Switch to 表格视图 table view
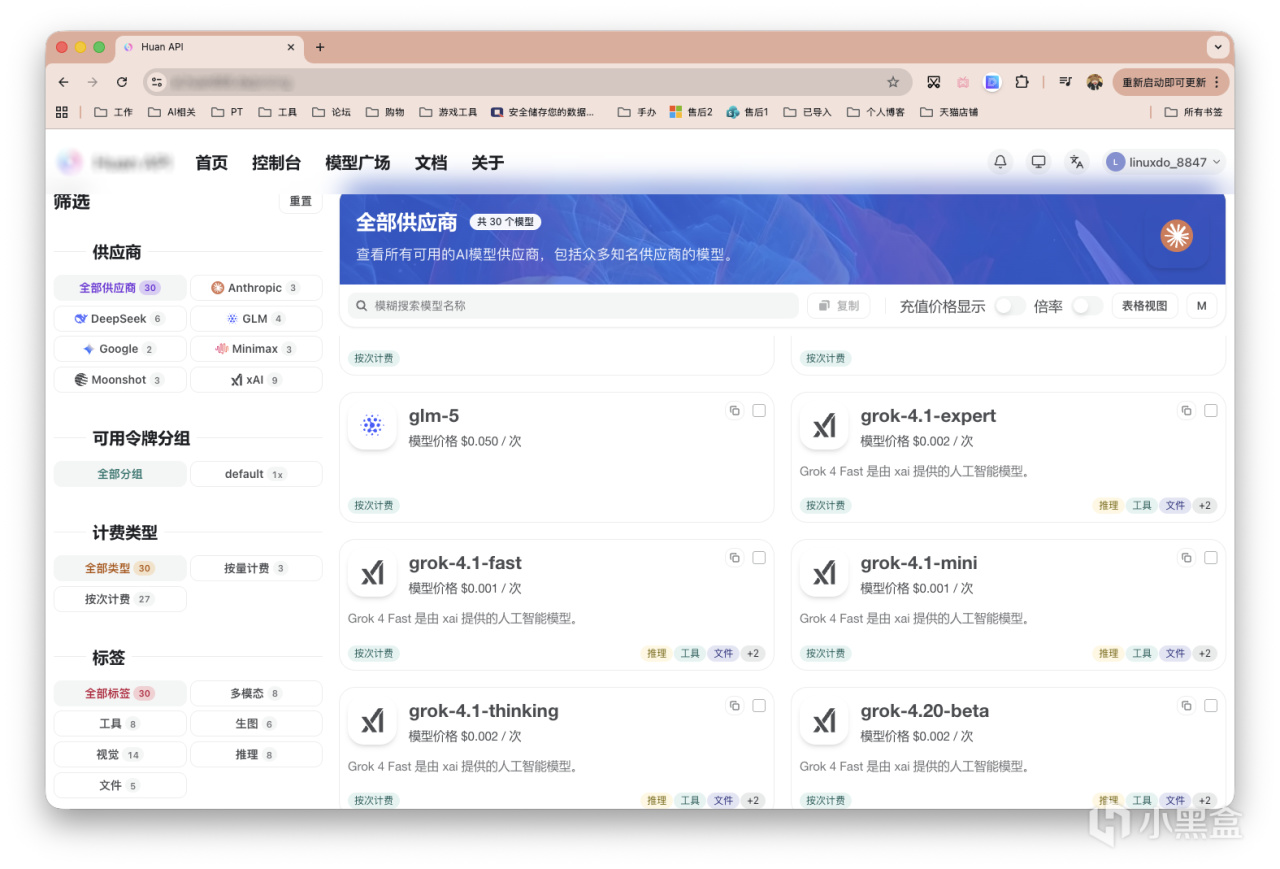Image resolution: width=1280 pixels, height=869 pixels. pyautogui.click(x=1144, y=306)
